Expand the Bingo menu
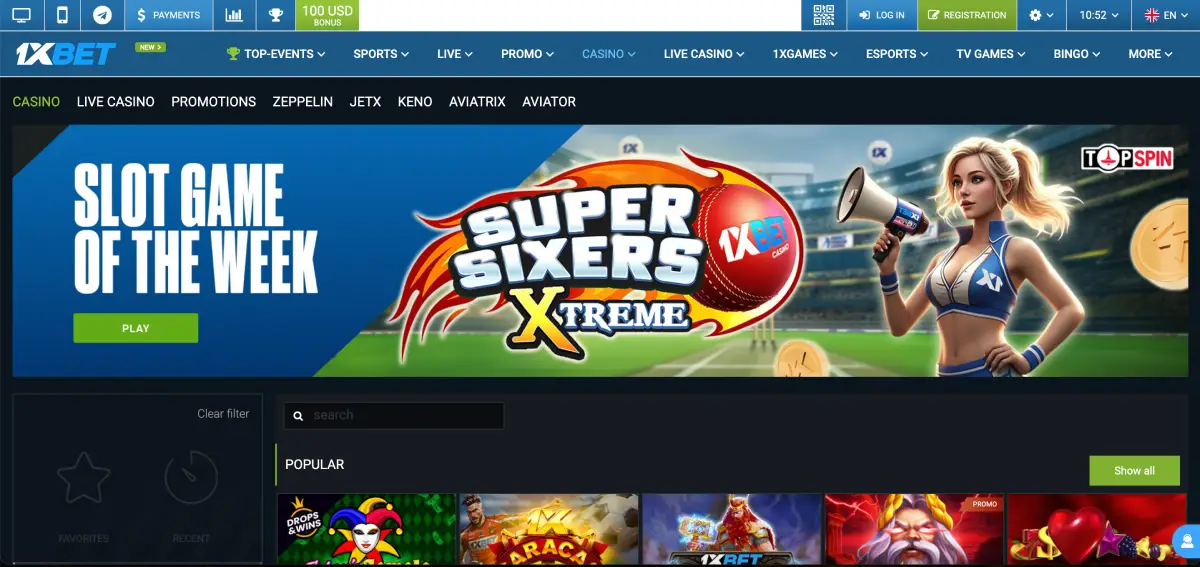Image resolution: width=1200 pixels, height=567 pixels. 1077,54
